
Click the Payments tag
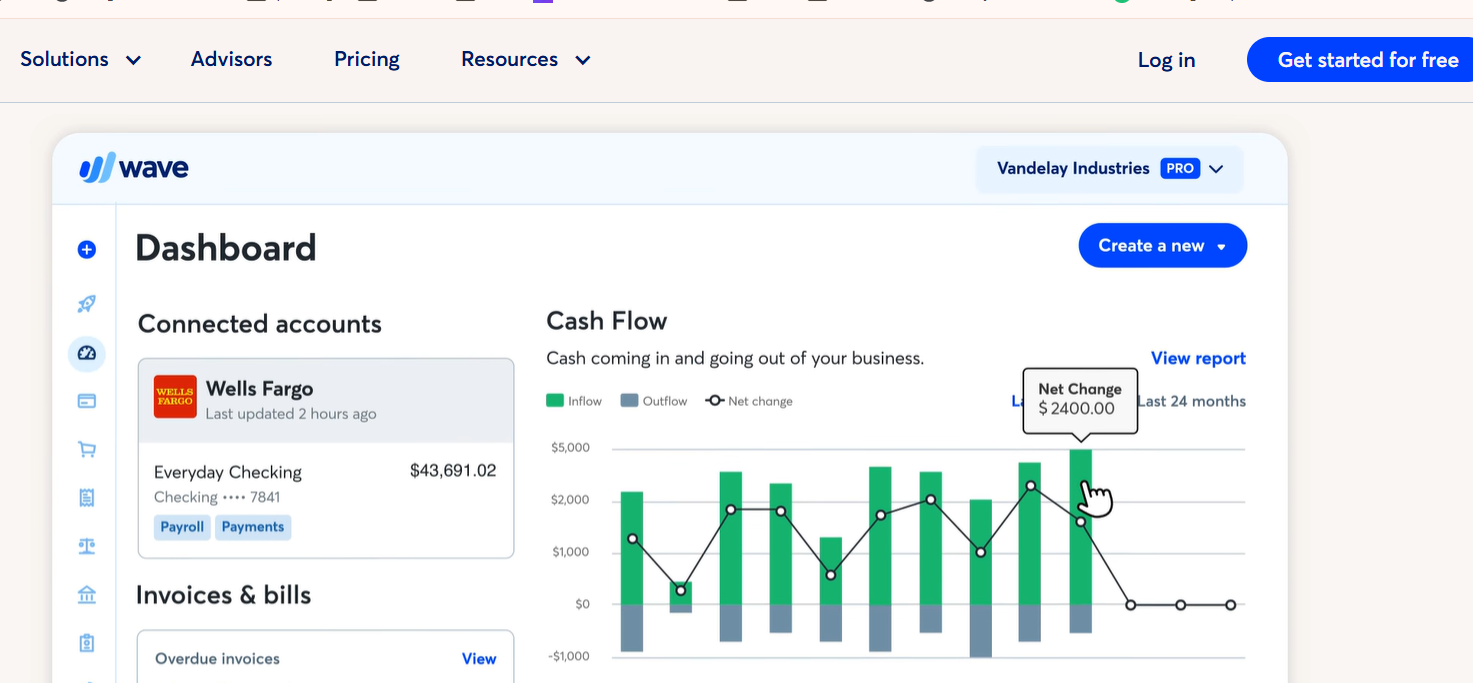click(253, 527)
